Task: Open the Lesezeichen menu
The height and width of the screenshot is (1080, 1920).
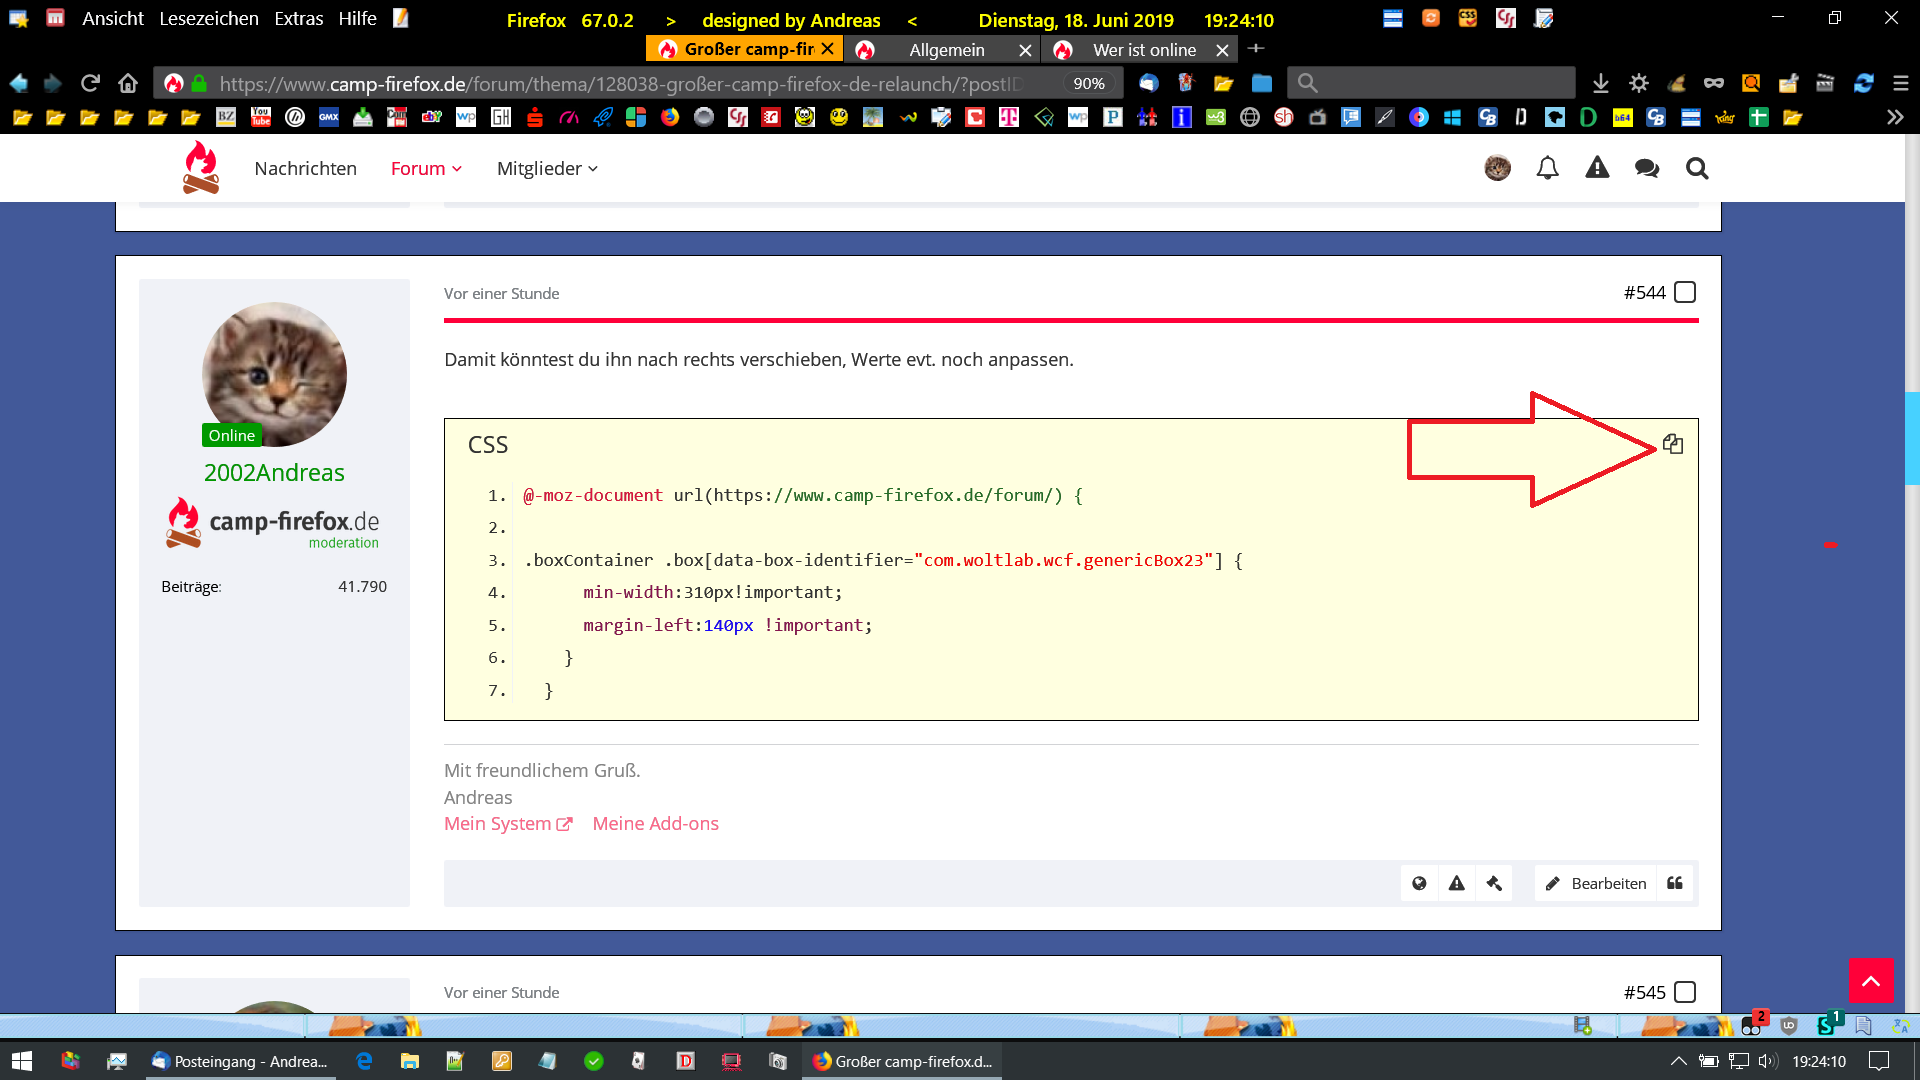Action: (x=209, y=18)
